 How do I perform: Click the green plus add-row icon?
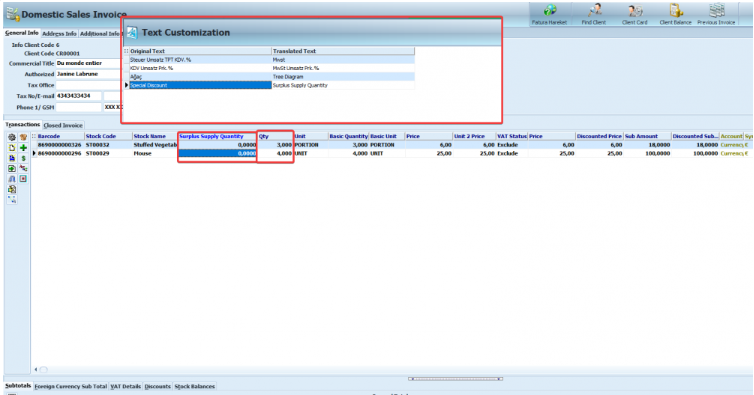point(23,148)
